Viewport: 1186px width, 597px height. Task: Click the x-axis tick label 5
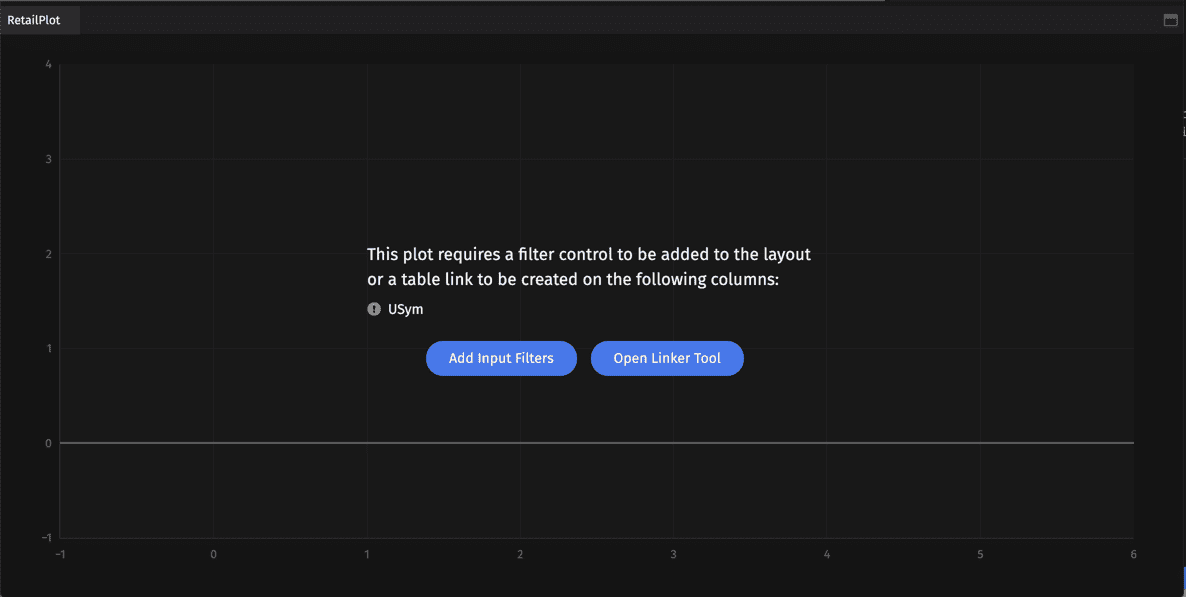pos(980,554)
